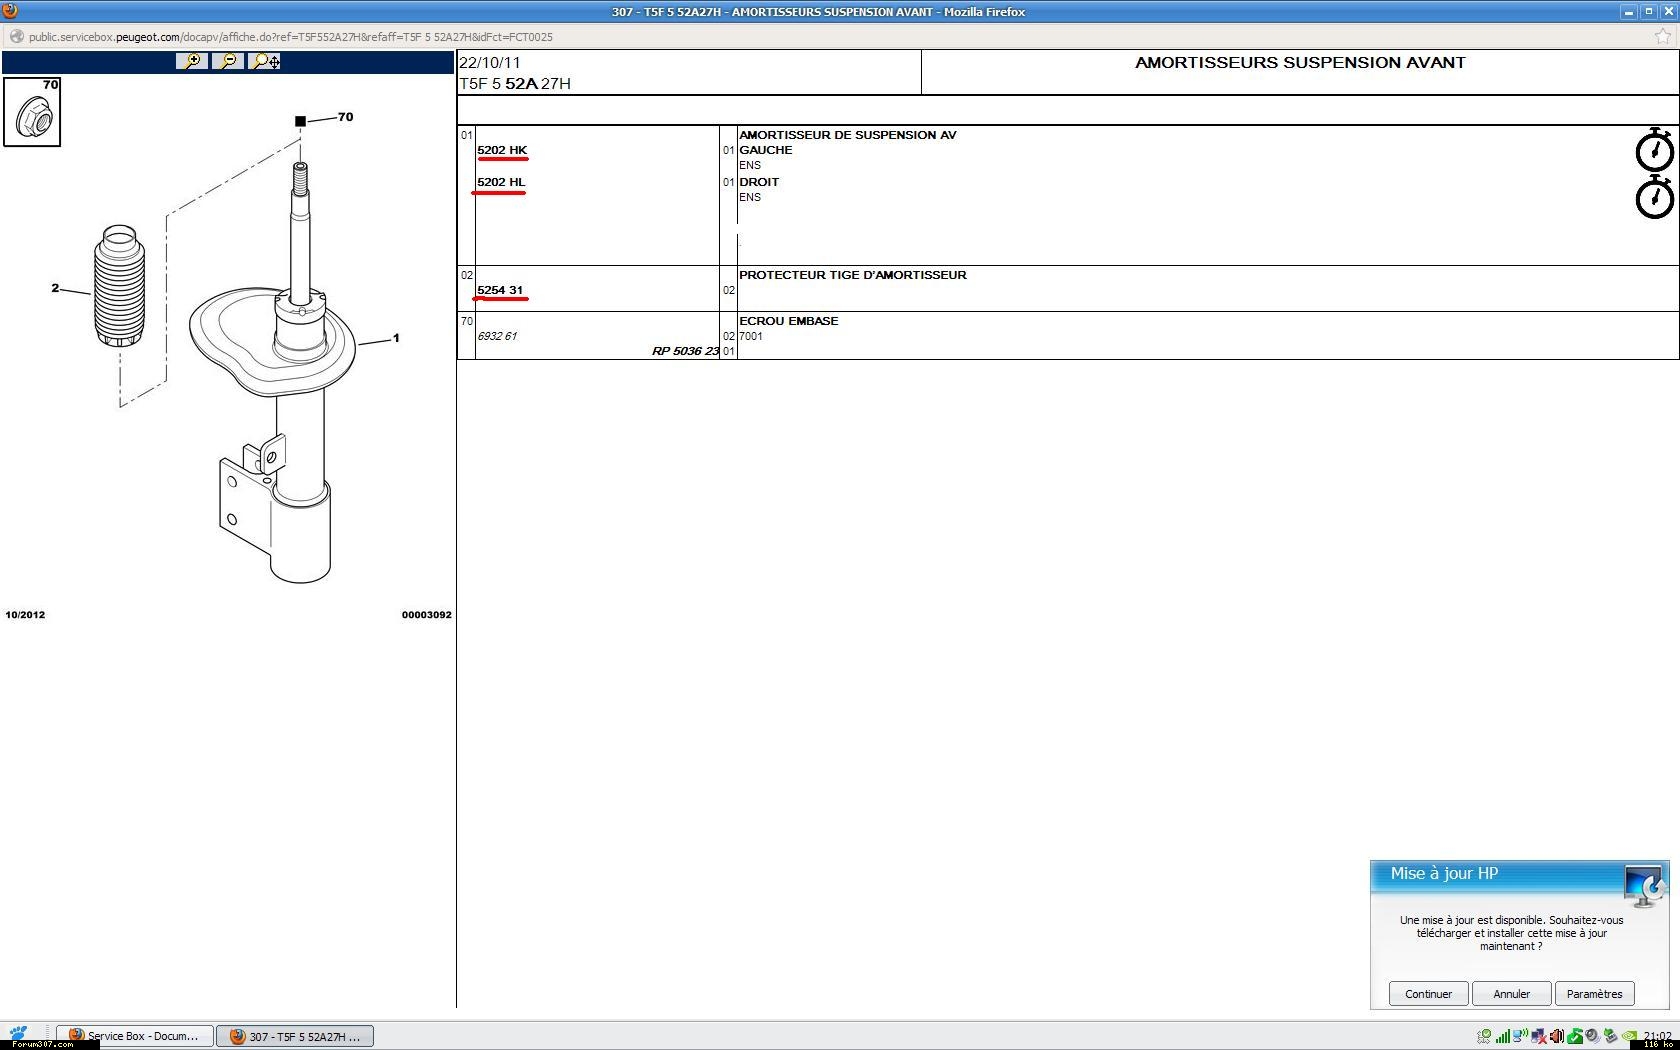Zoom in on the strut diagram

click(191, 61)
